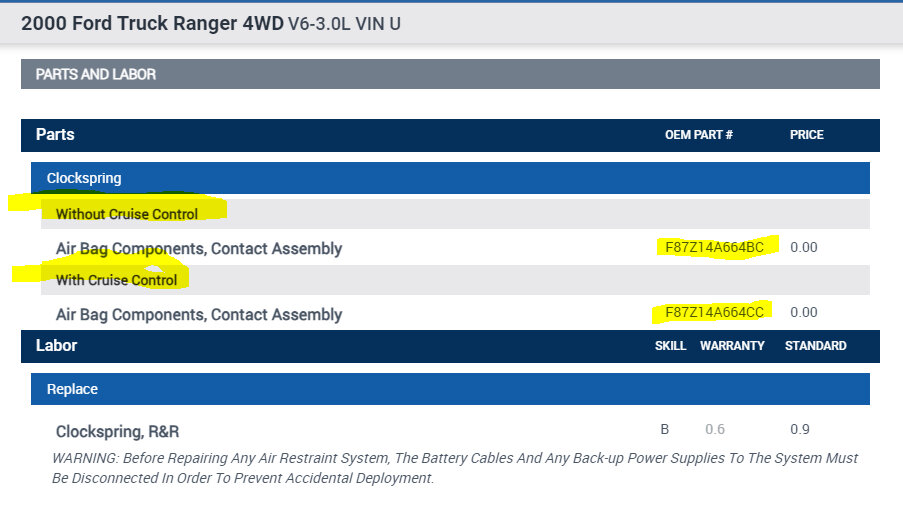
Task: Click the STANDARD column header
Action: 815,346
